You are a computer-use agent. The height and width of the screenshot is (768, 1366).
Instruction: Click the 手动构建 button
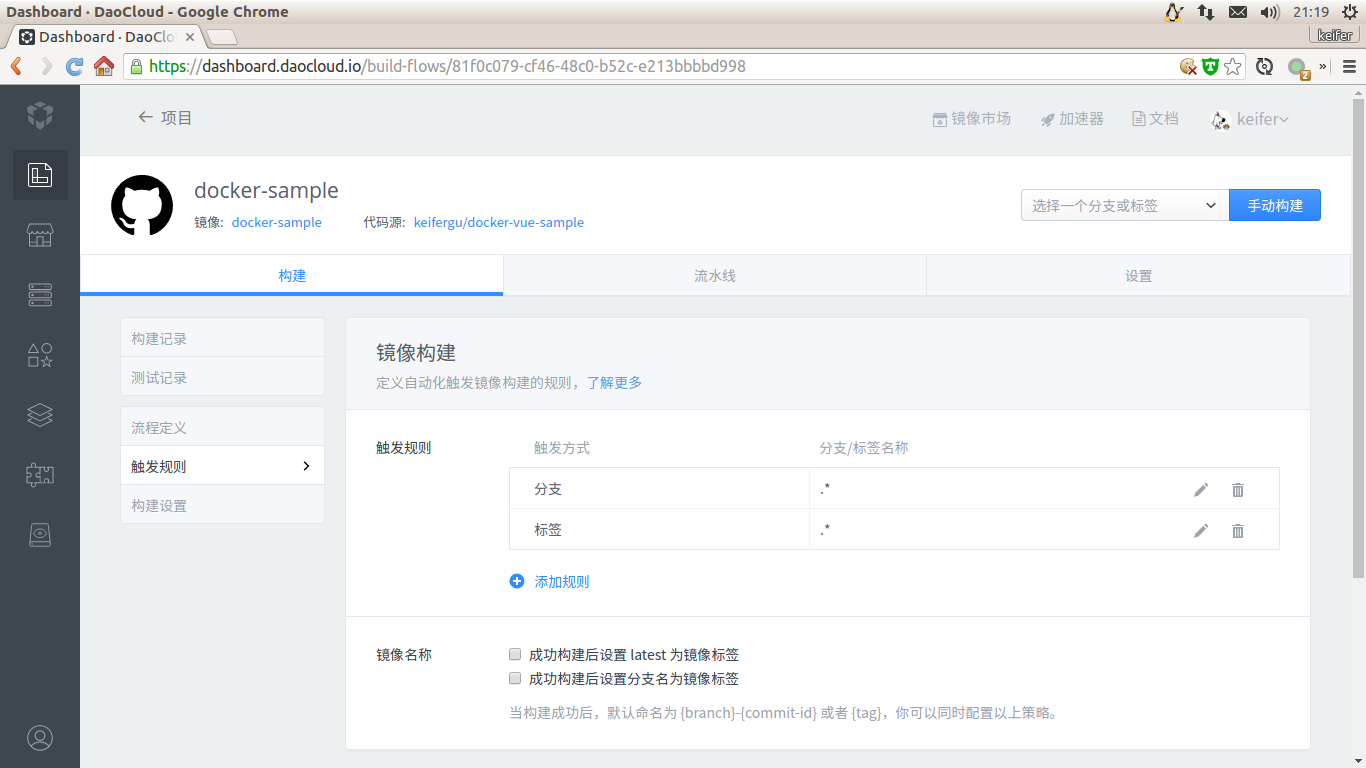[x=1275, y=205]
